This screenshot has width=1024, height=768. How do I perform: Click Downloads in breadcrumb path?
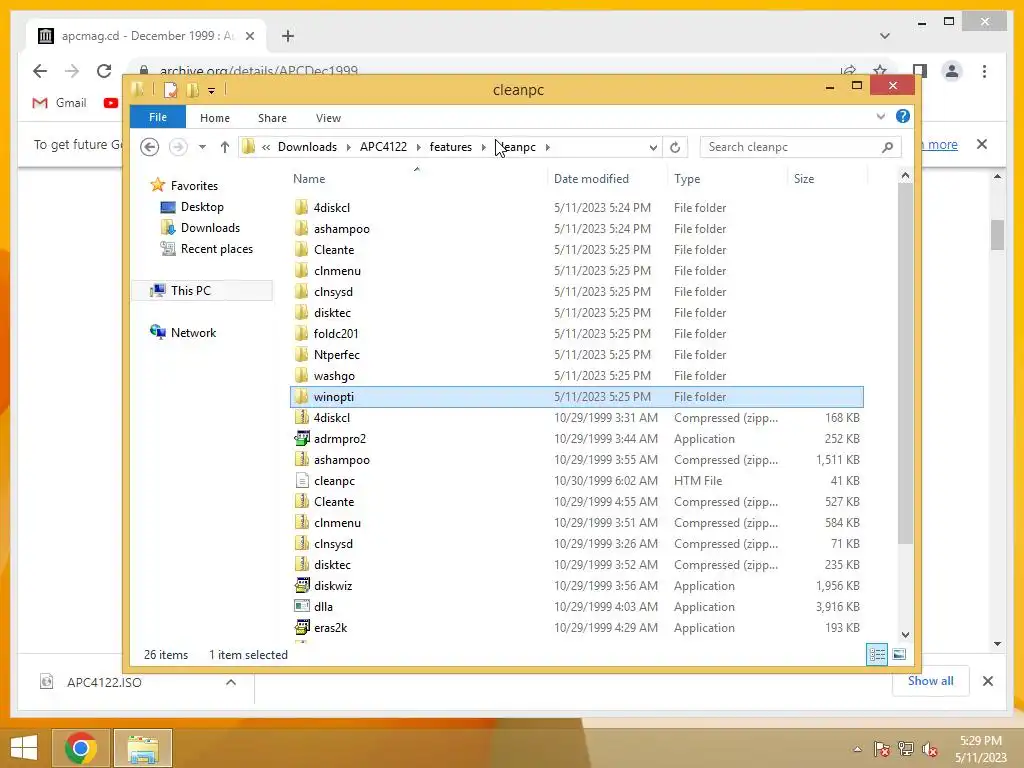[x=307, y=147]
